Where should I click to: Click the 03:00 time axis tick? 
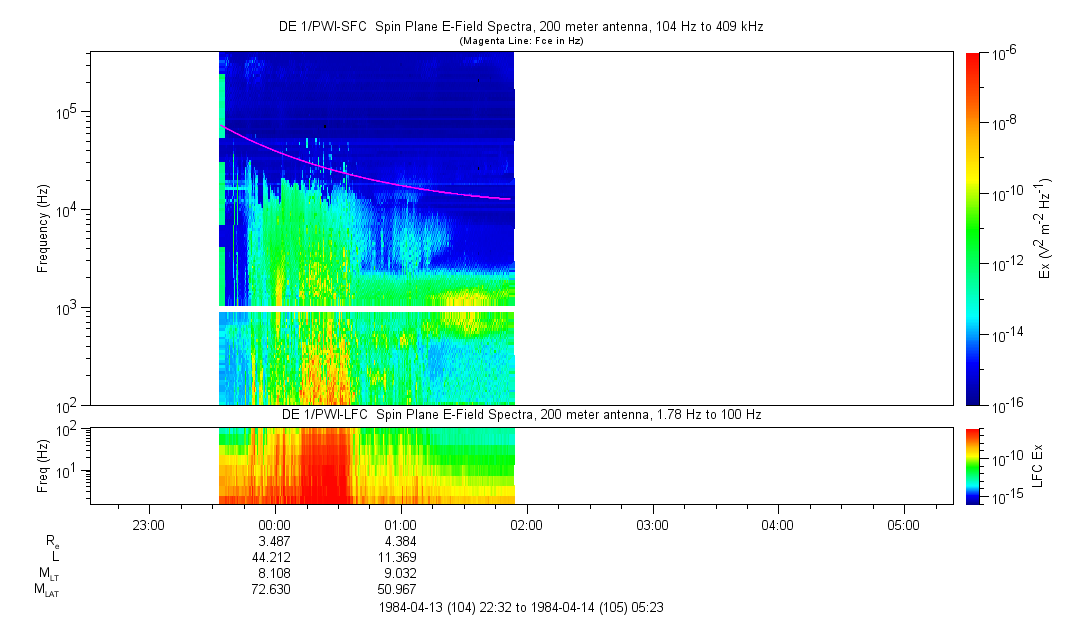(x=652, y=524)
